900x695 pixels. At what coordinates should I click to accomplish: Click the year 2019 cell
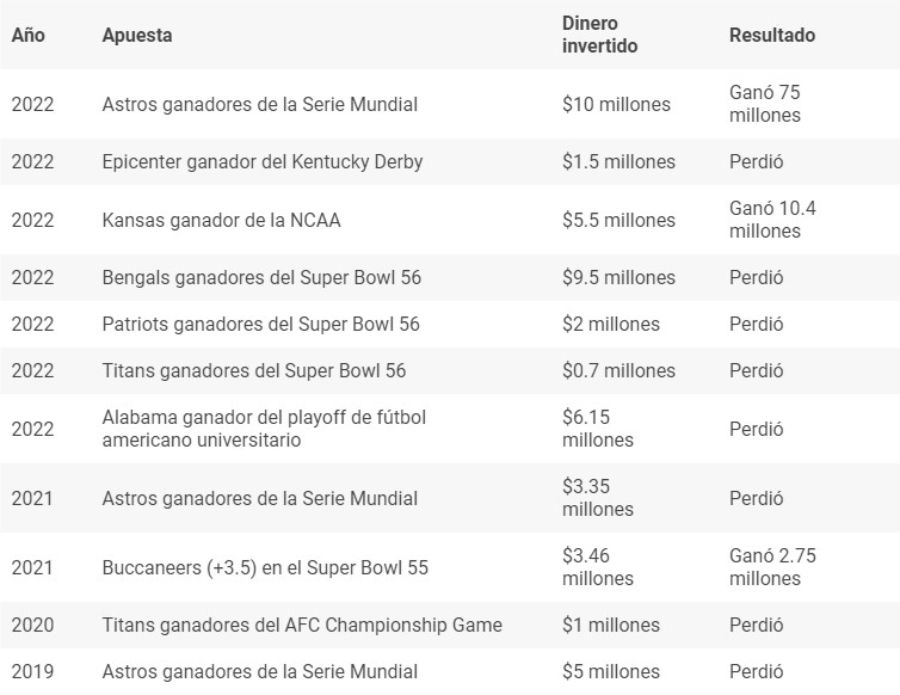tap(32, 671)
